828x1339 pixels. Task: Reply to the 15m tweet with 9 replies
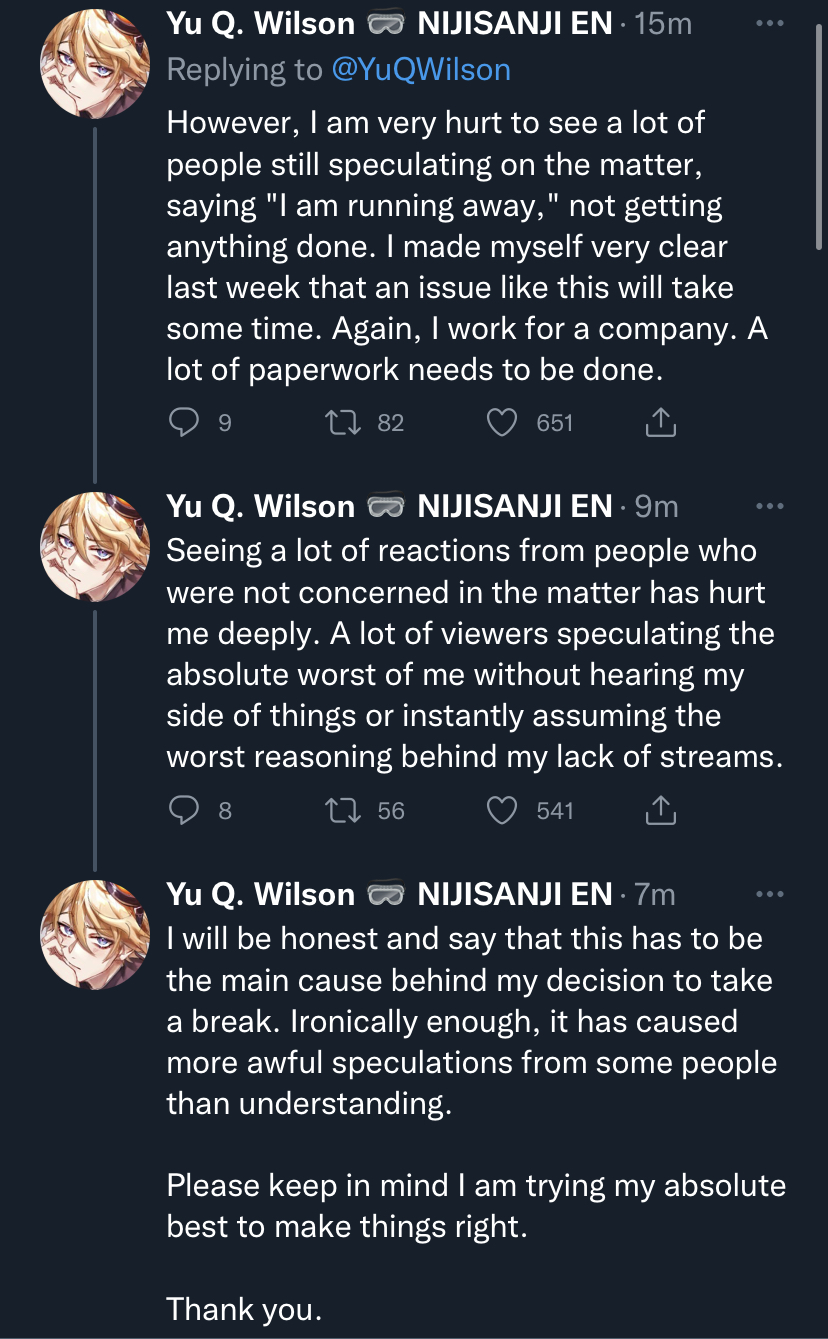pos(184,423)
